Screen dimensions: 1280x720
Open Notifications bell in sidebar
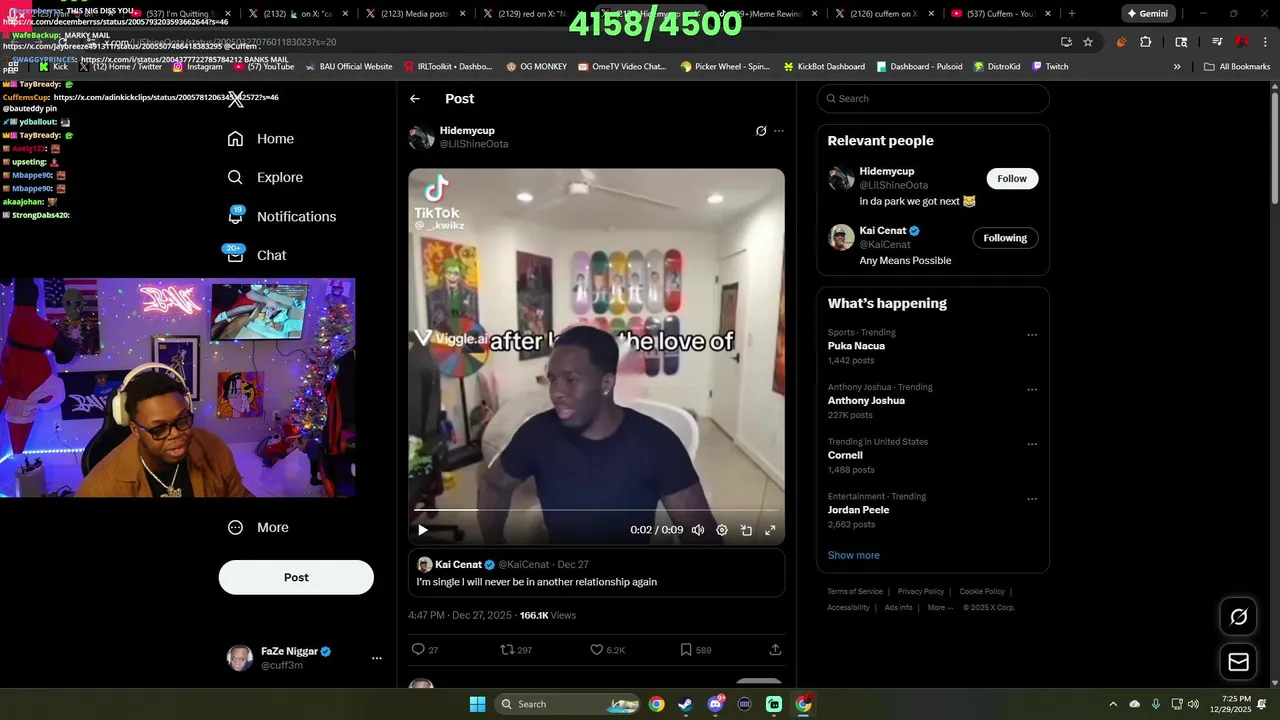[x=236, y=216]
